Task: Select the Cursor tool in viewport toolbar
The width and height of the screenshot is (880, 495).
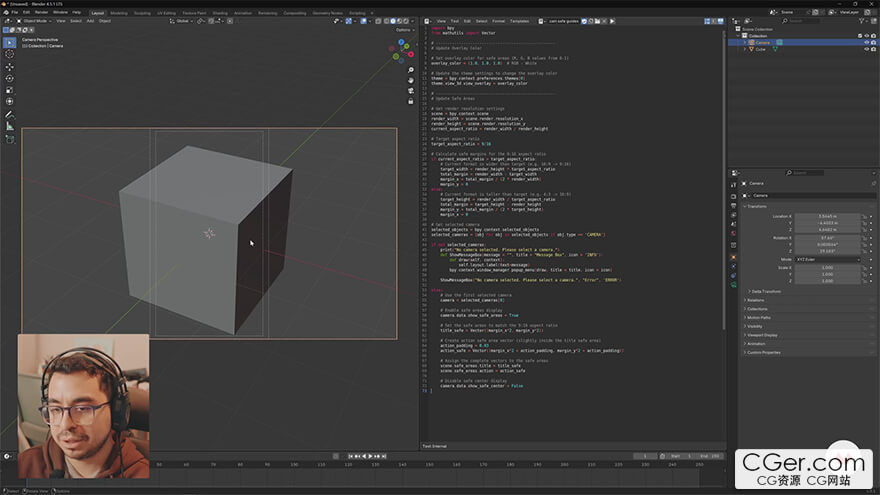Action: (9, 54)
